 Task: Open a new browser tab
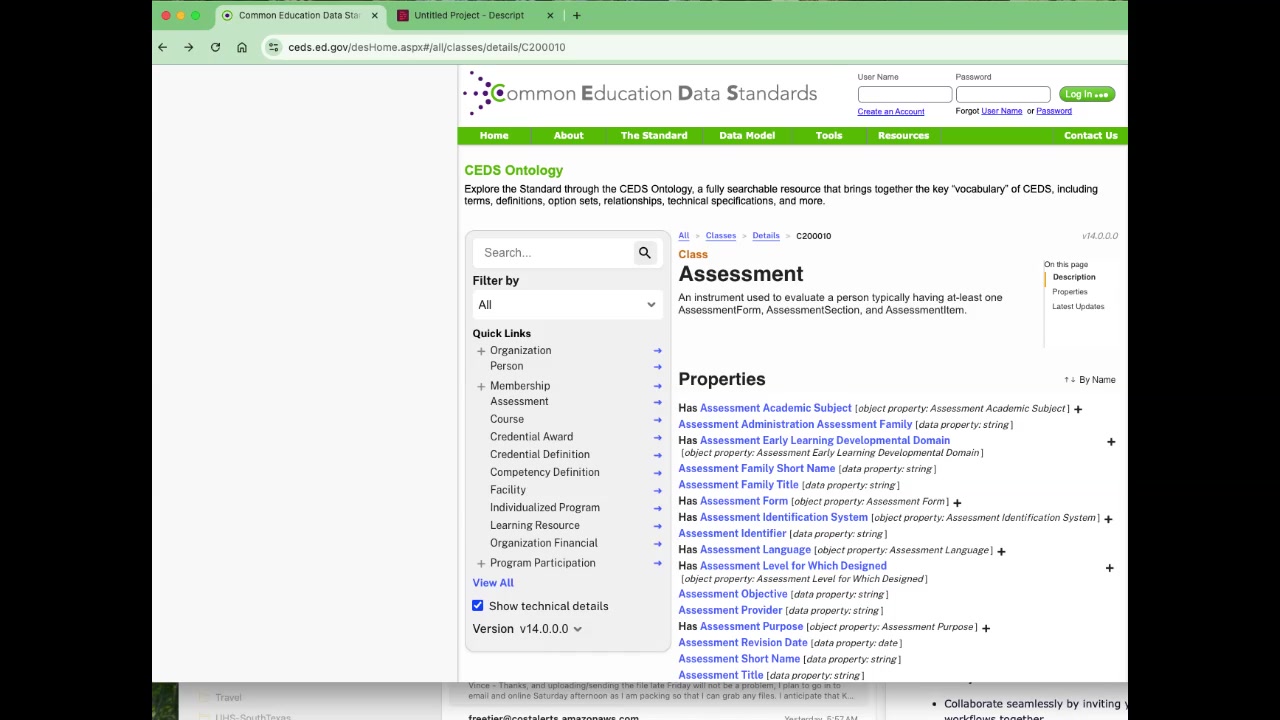click(576, 15)
